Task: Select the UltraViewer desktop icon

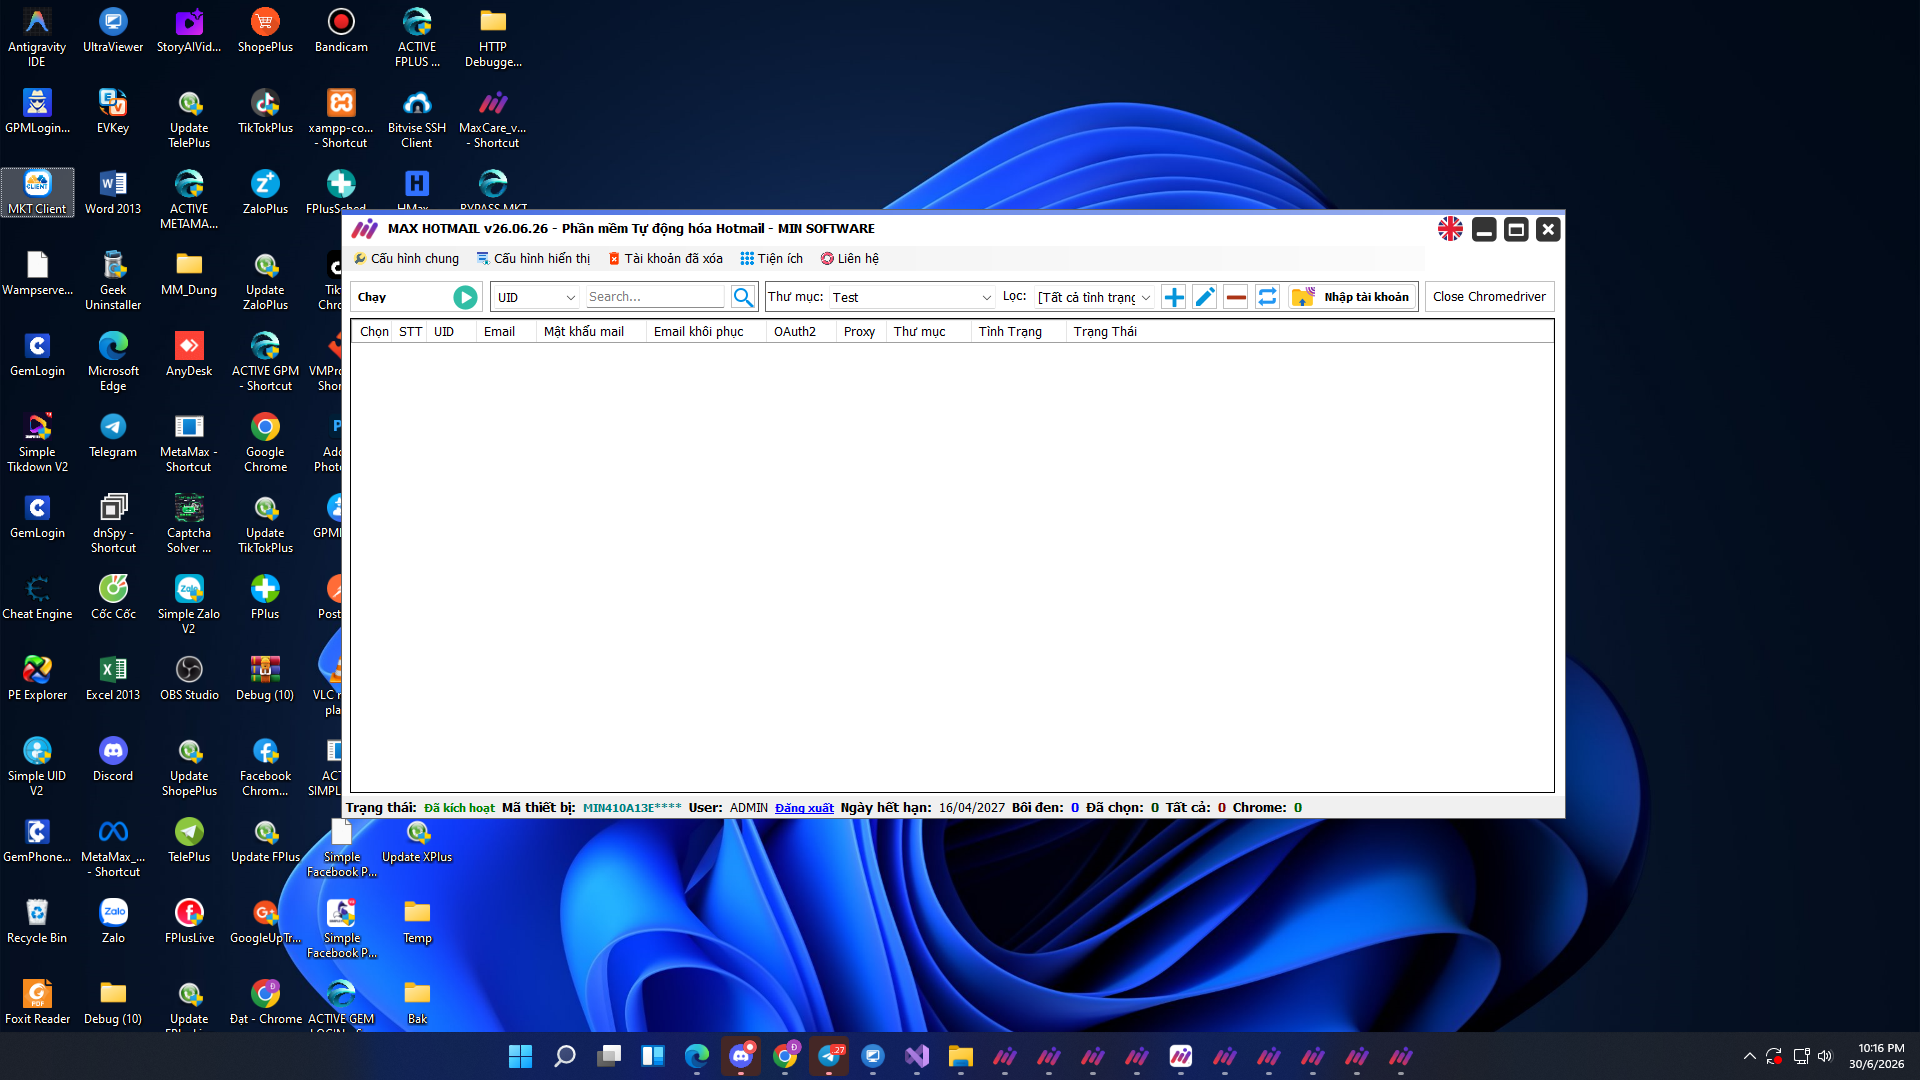Action: point(113,30)
